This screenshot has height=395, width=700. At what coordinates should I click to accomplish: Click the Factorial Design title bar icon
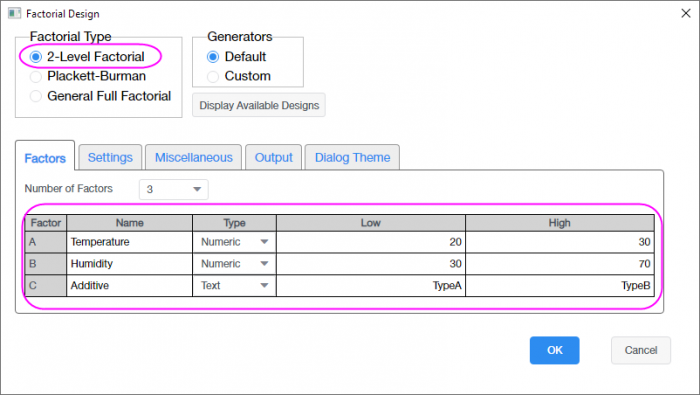[x=14, y=13]
